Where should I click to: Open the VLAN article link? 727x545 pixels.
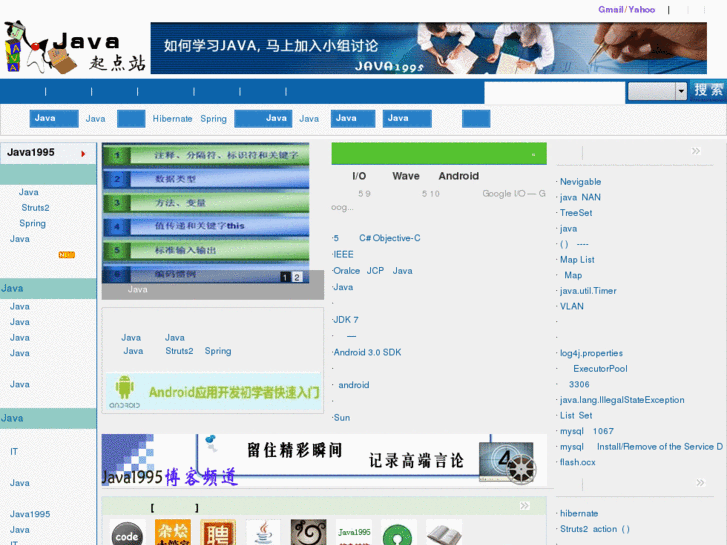point(572,307)
